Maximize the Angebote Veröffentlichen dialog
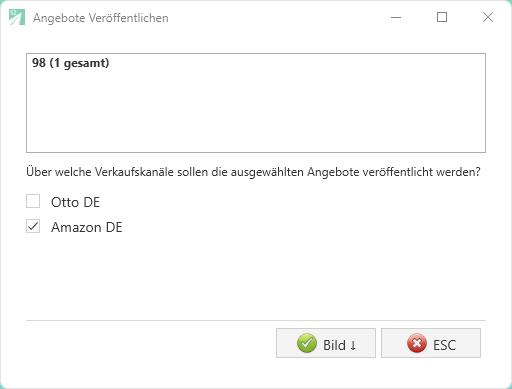 pyautogui.click(x=442, y=17)
